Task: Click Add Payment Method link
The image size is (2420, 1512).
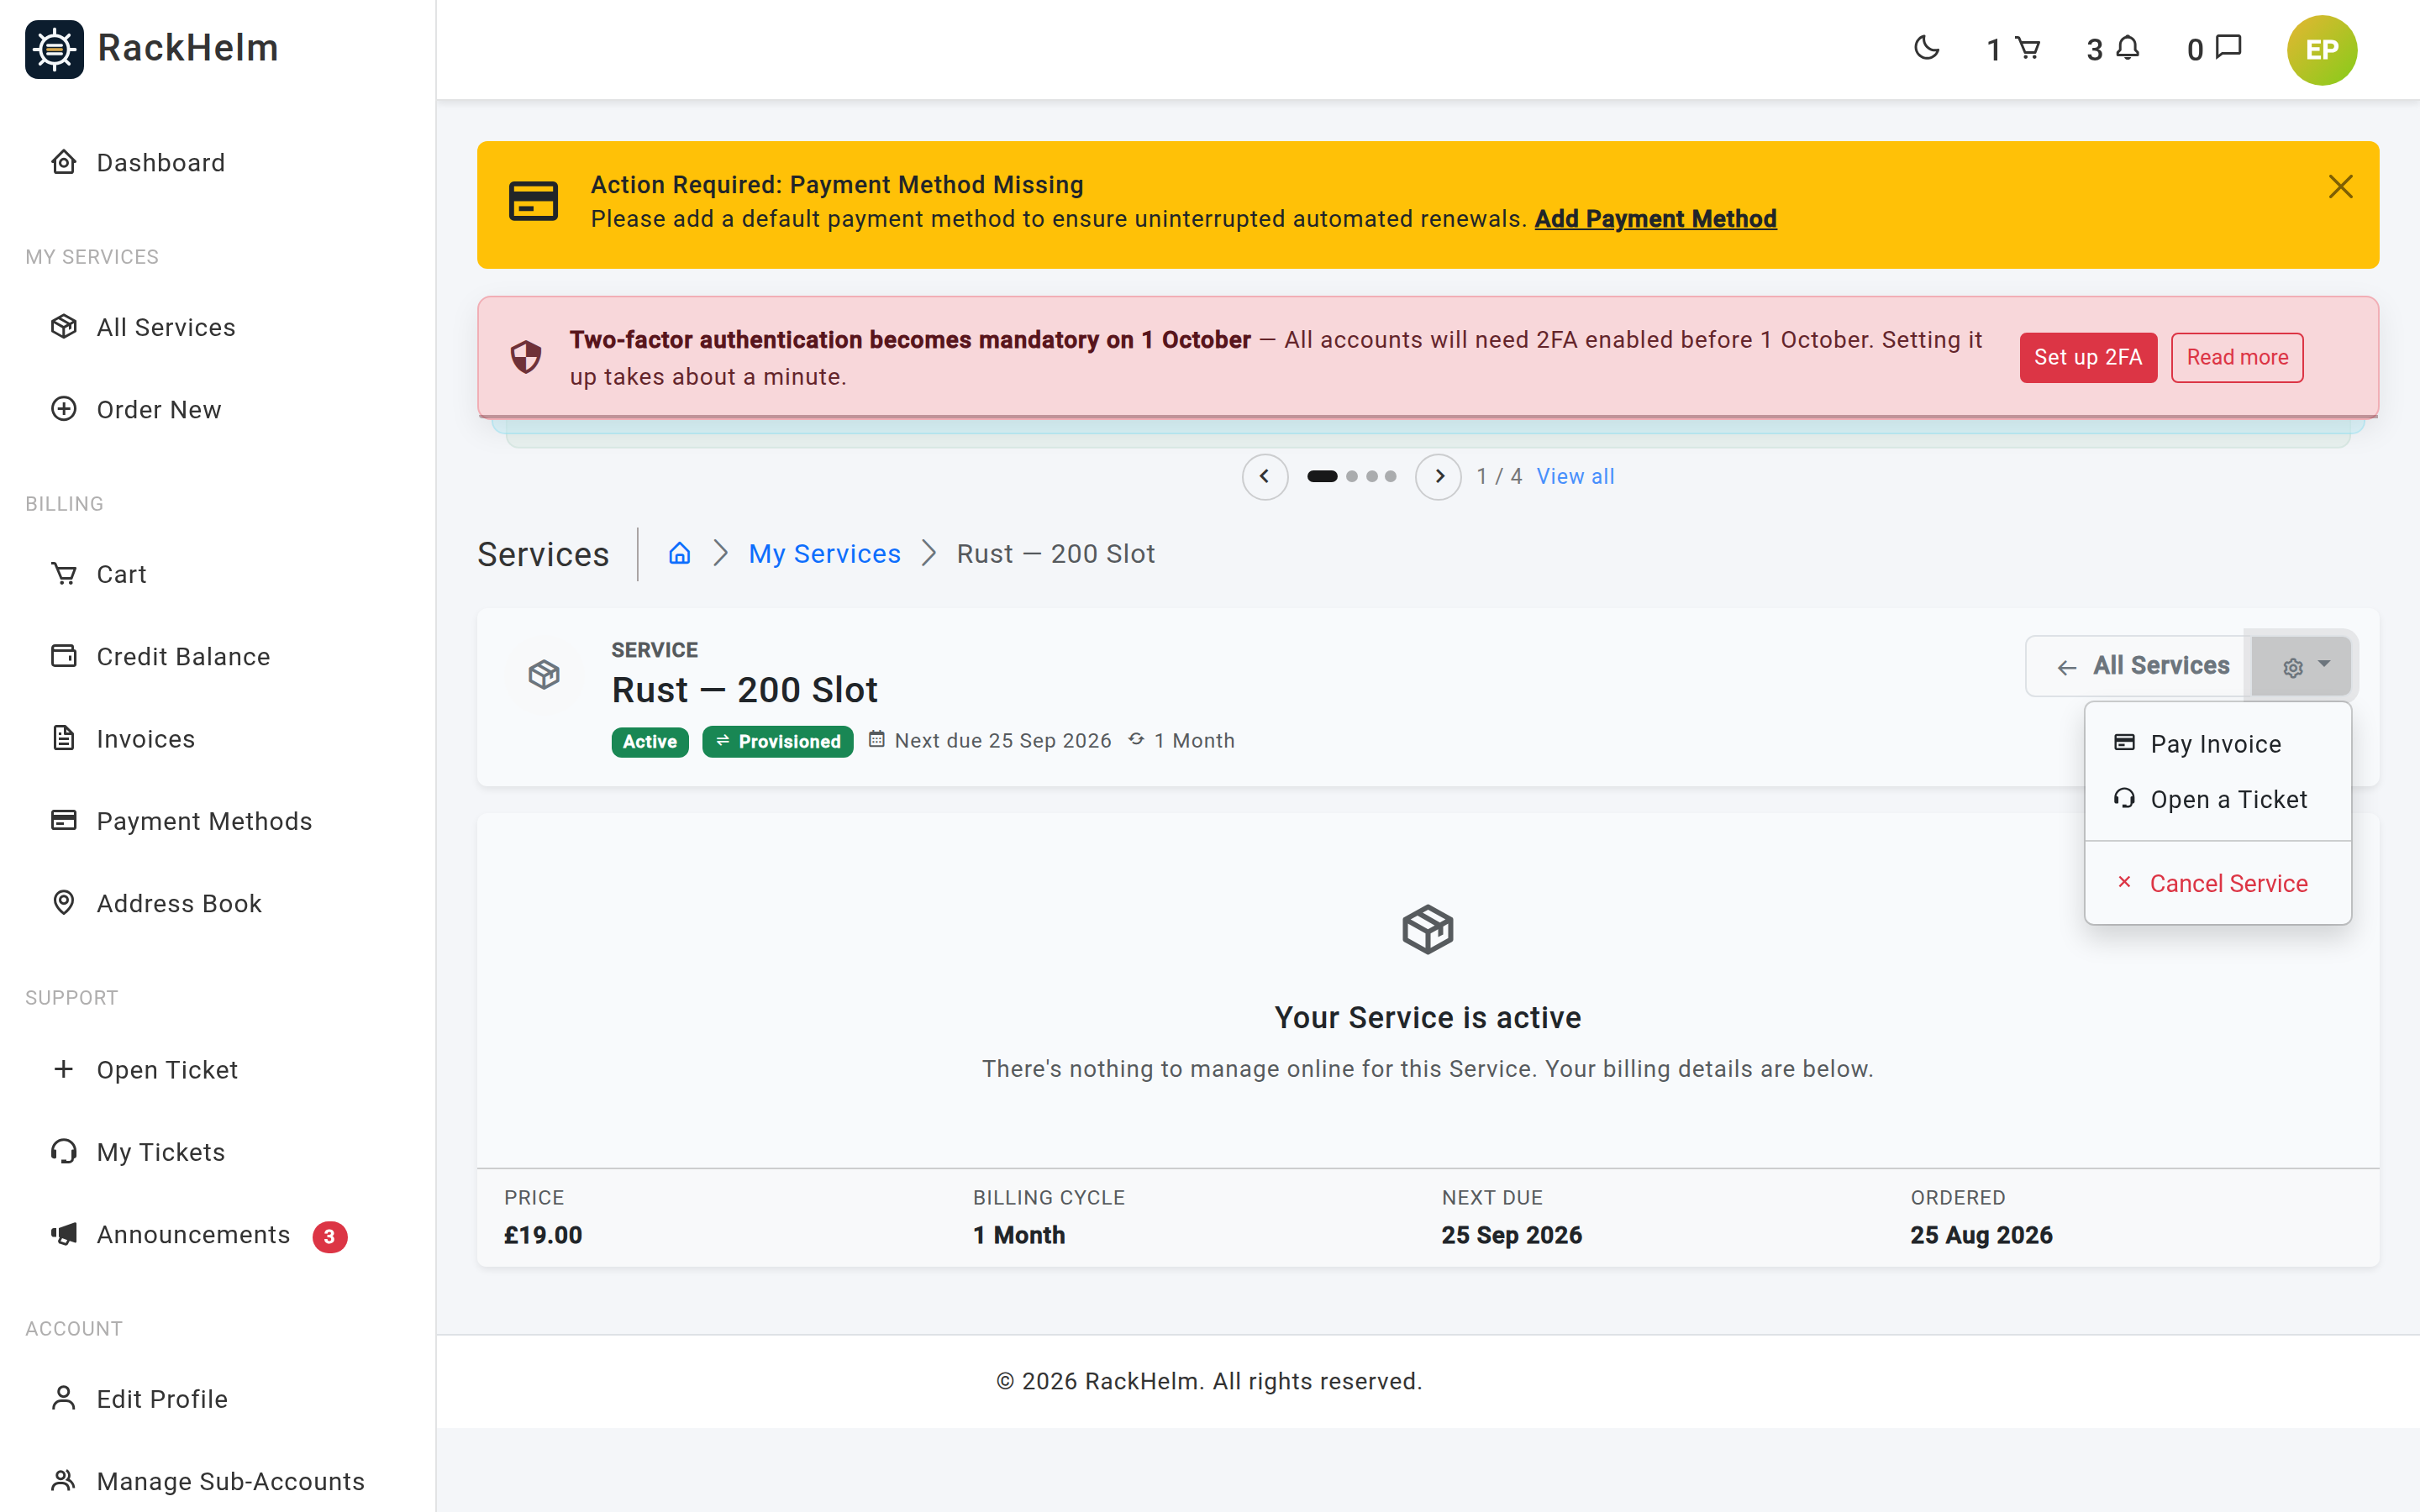Action: point(1655,219)
